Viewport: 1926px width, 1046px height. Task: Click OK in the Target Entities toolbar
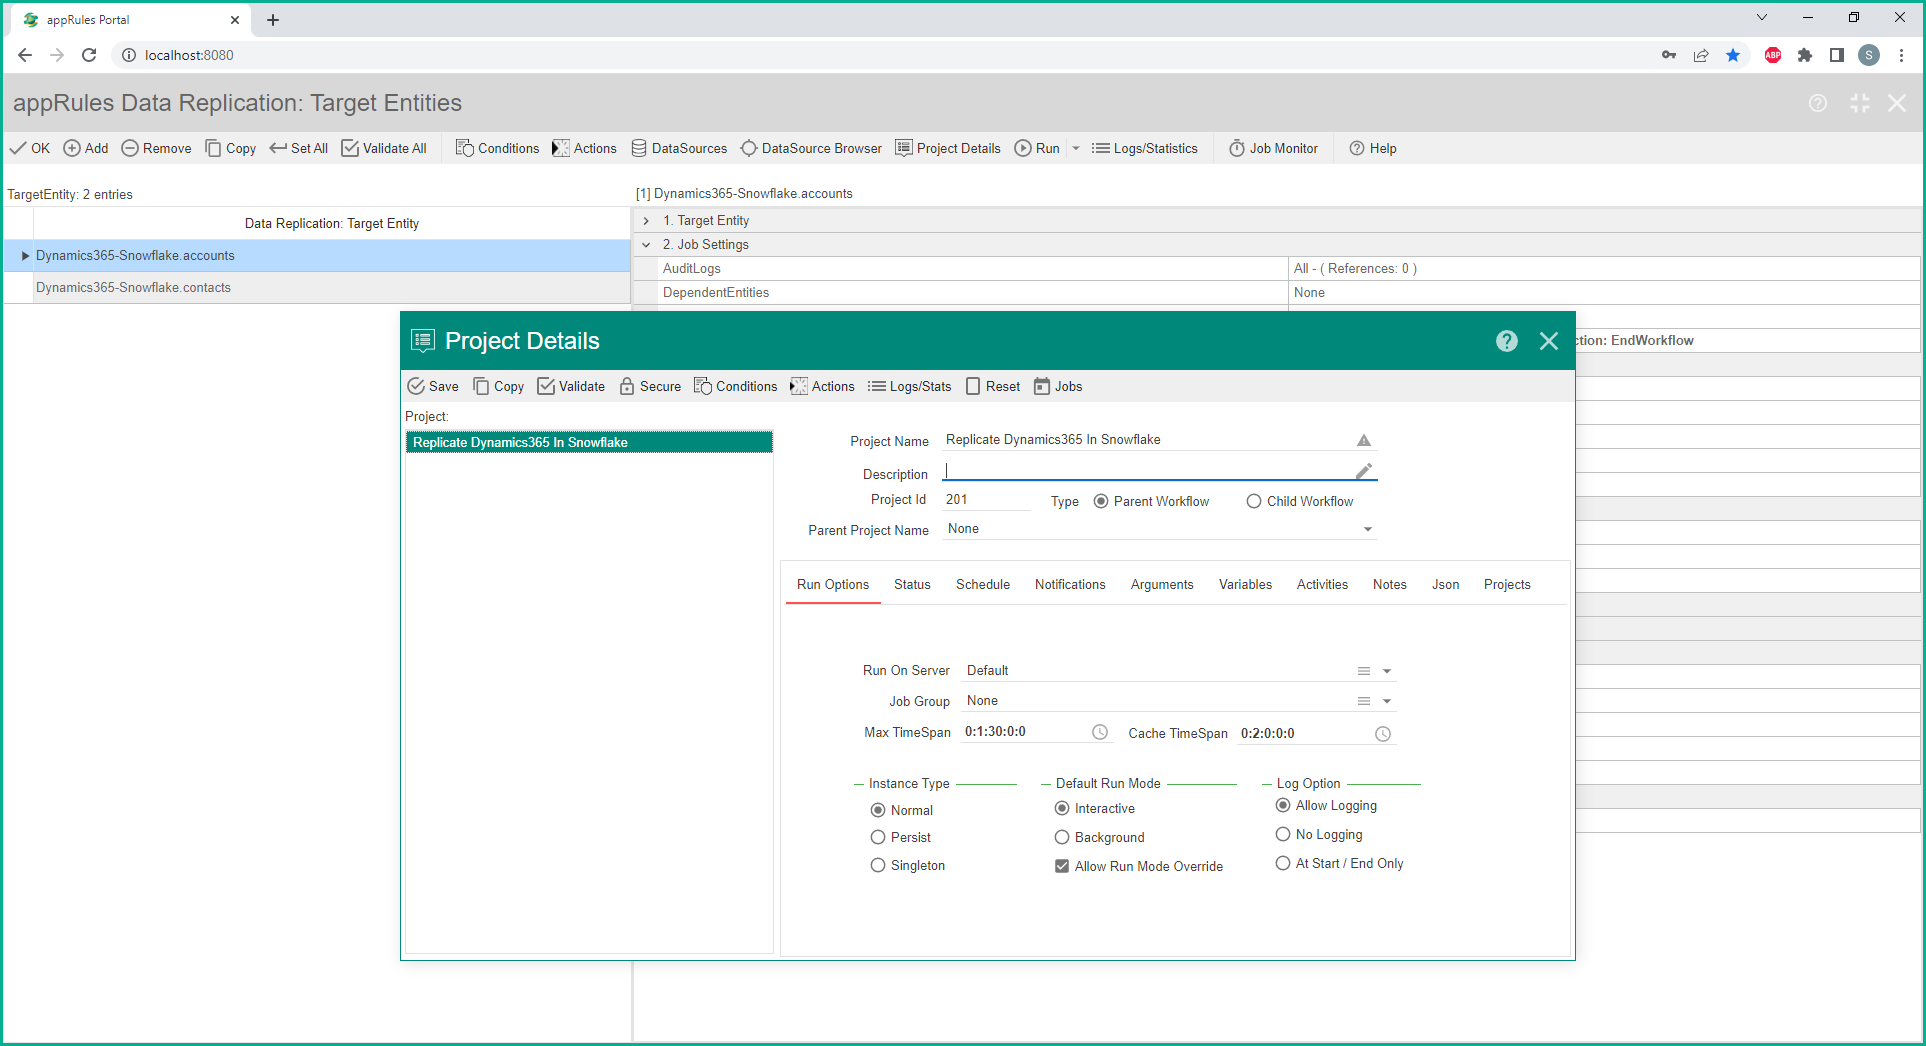pyautogui.click(x=30, y=148)
